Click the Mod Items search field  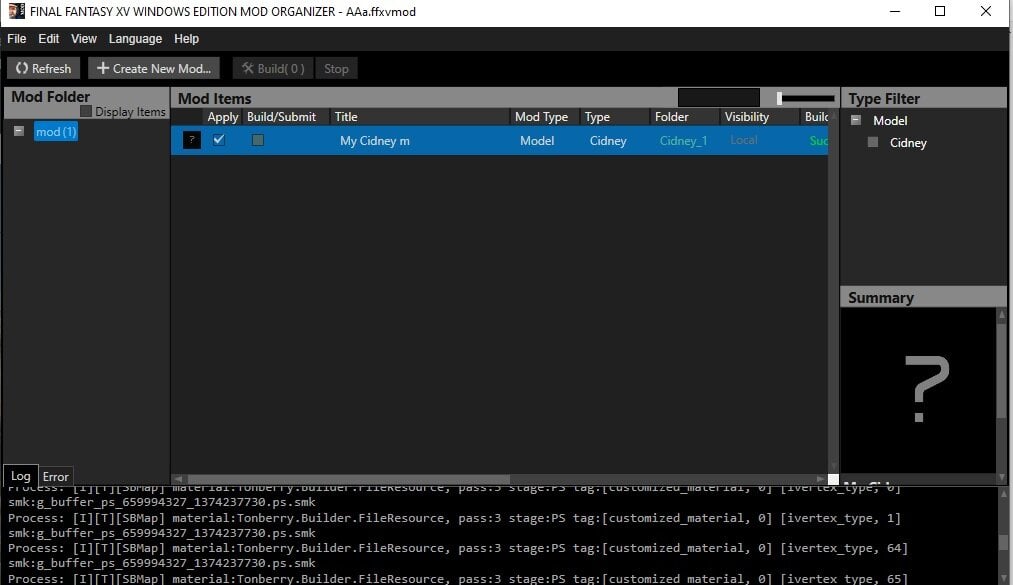click(718, 98)
